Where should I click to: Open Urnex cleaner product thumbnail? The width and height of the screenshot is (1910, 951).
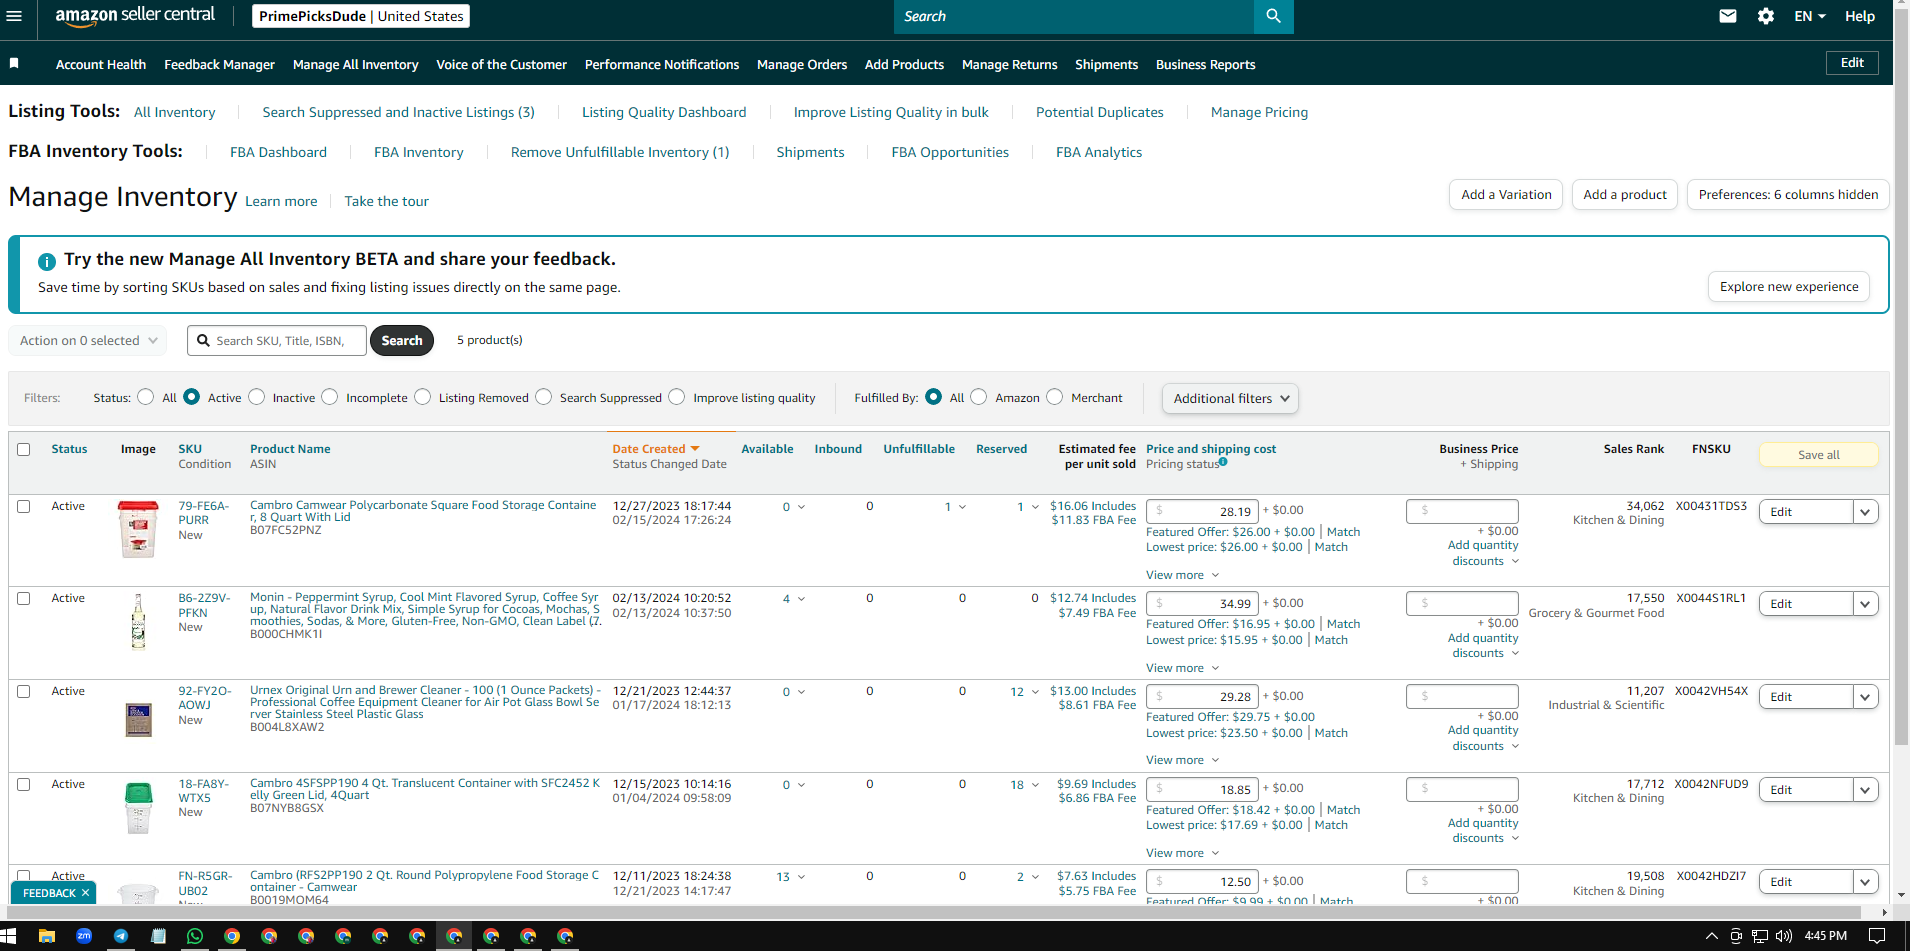coord(138,720)
